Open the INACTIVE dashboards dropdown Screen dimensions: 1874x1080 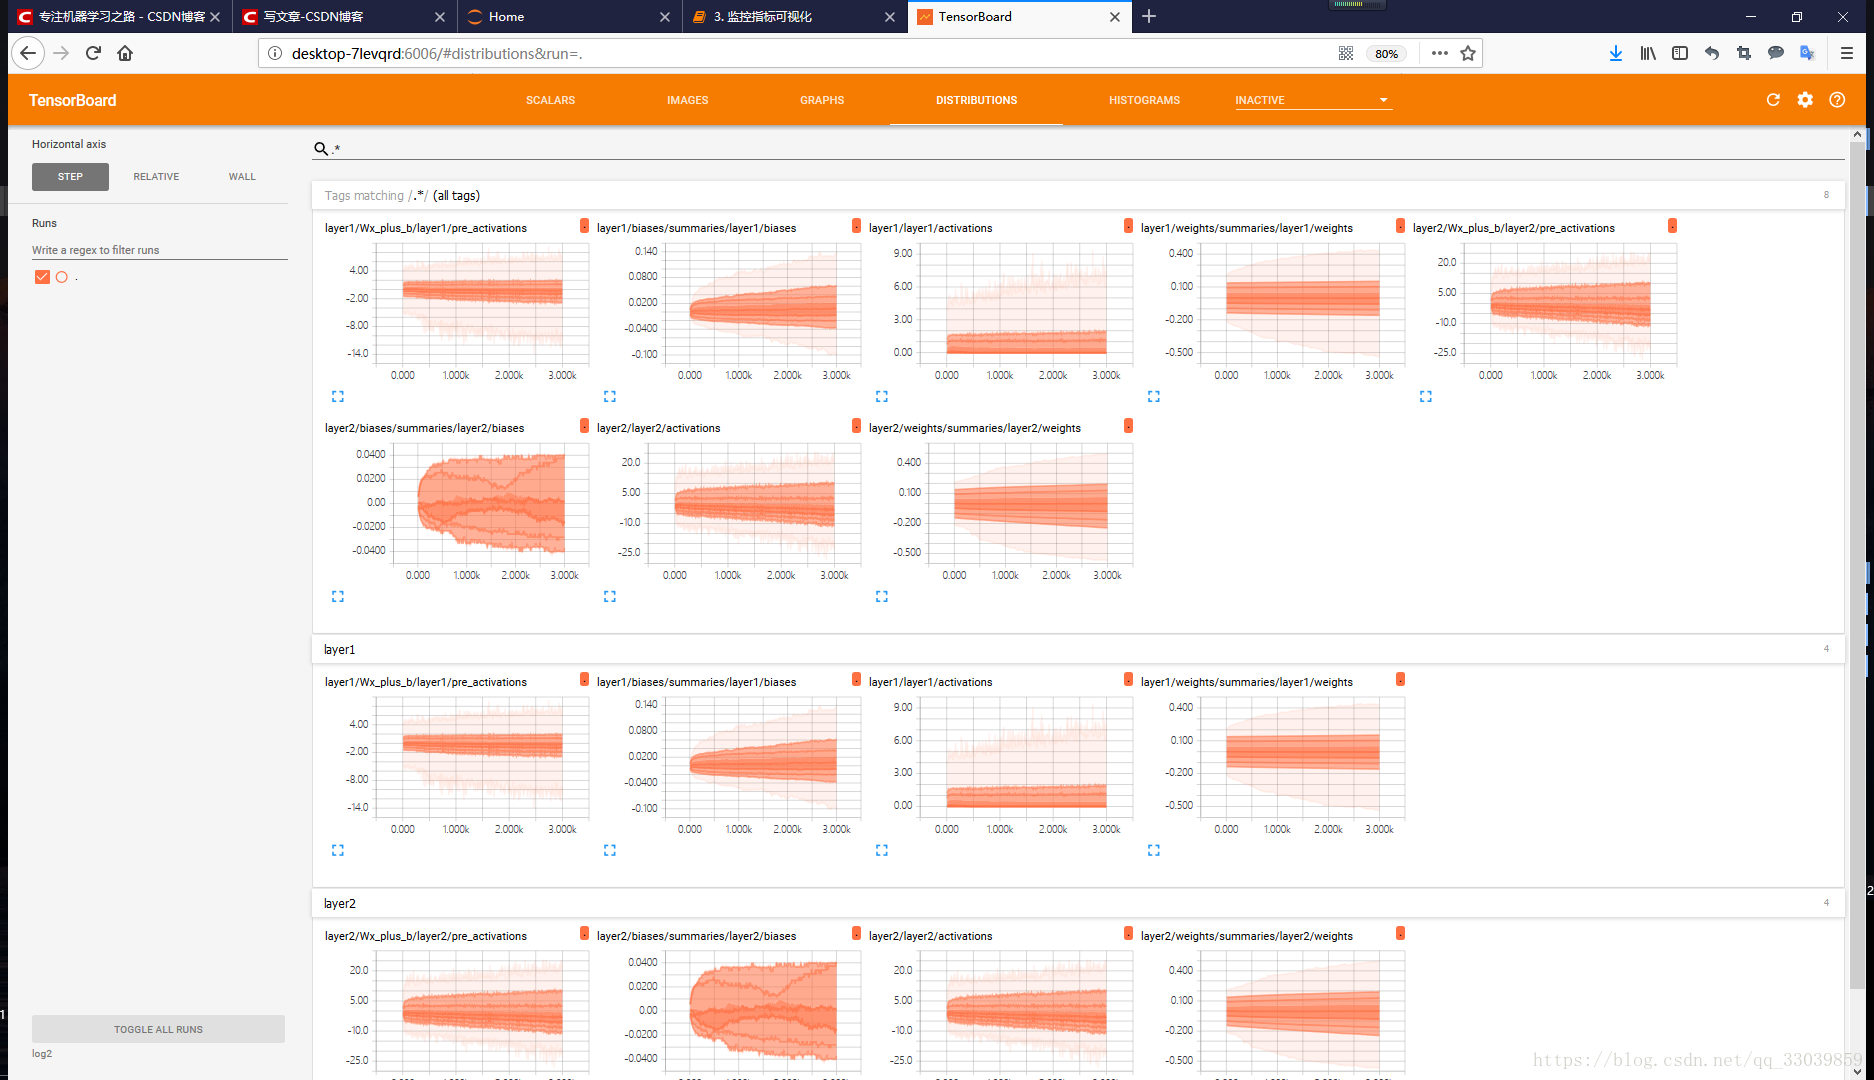[1313, 100]
